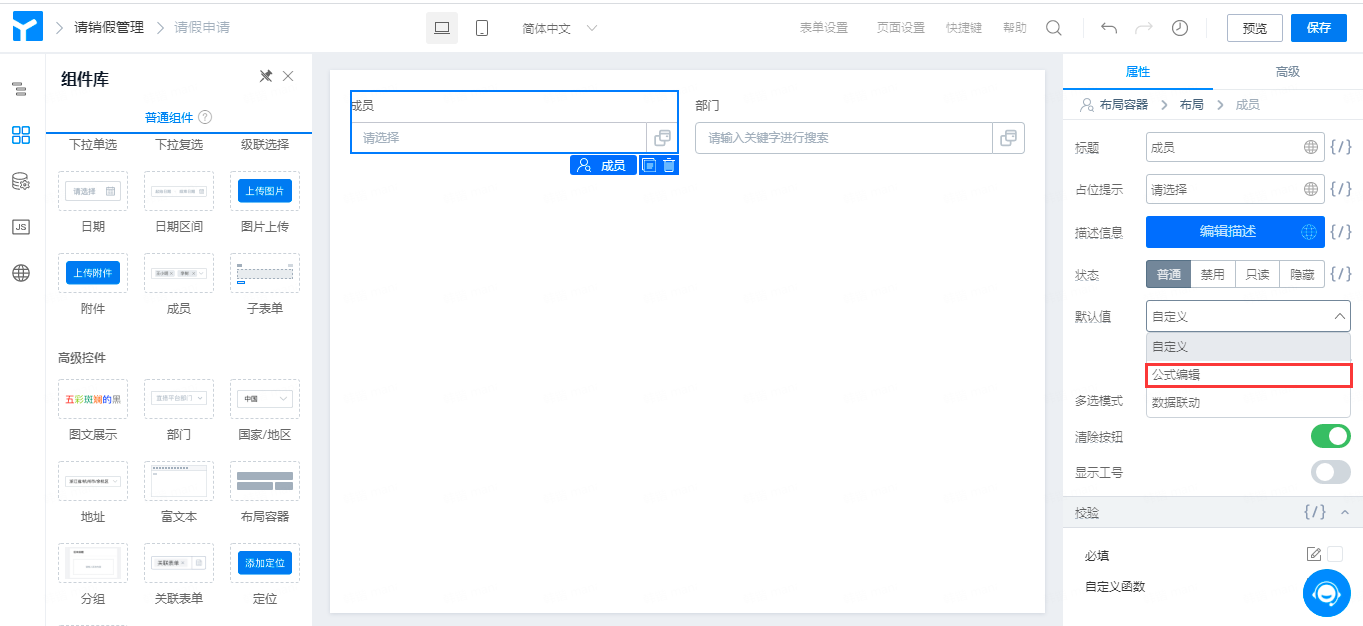Switch to desktop preview mode
Image resolution: width=1363 pixels, height=626 pixels.
click(x=442, y=28)
